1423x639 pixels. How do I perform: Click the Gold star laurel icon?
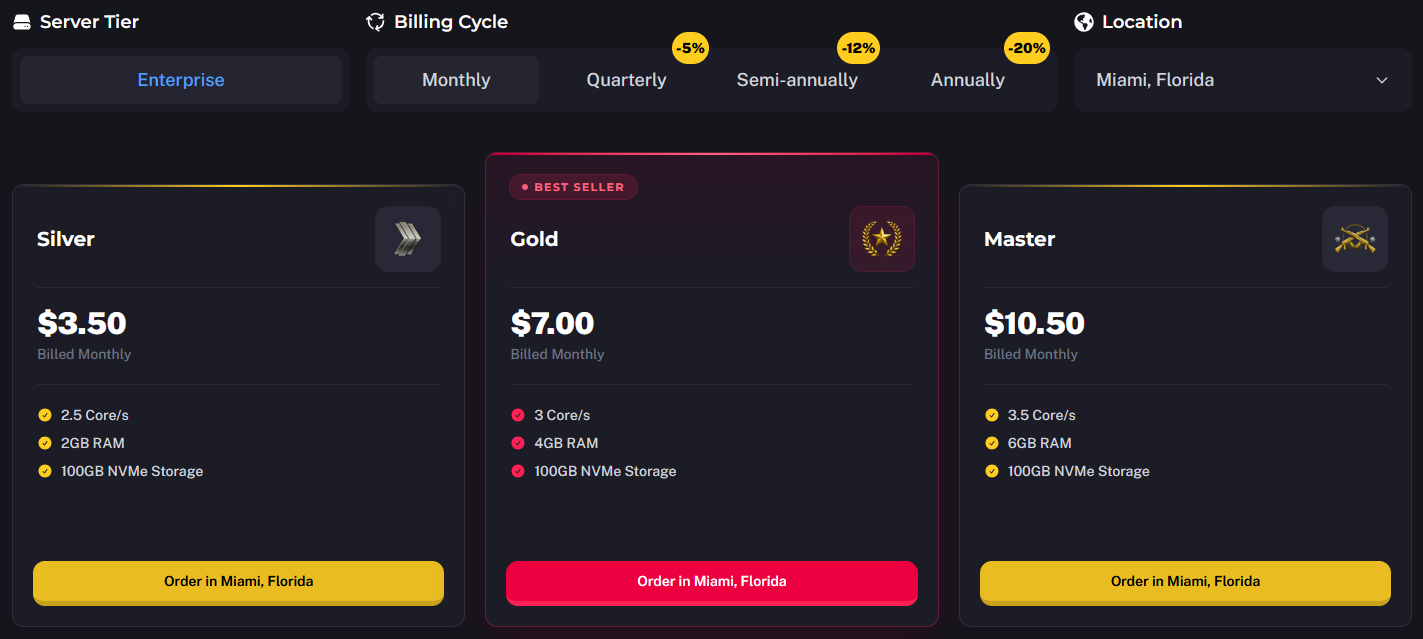(x=881, y=239)
